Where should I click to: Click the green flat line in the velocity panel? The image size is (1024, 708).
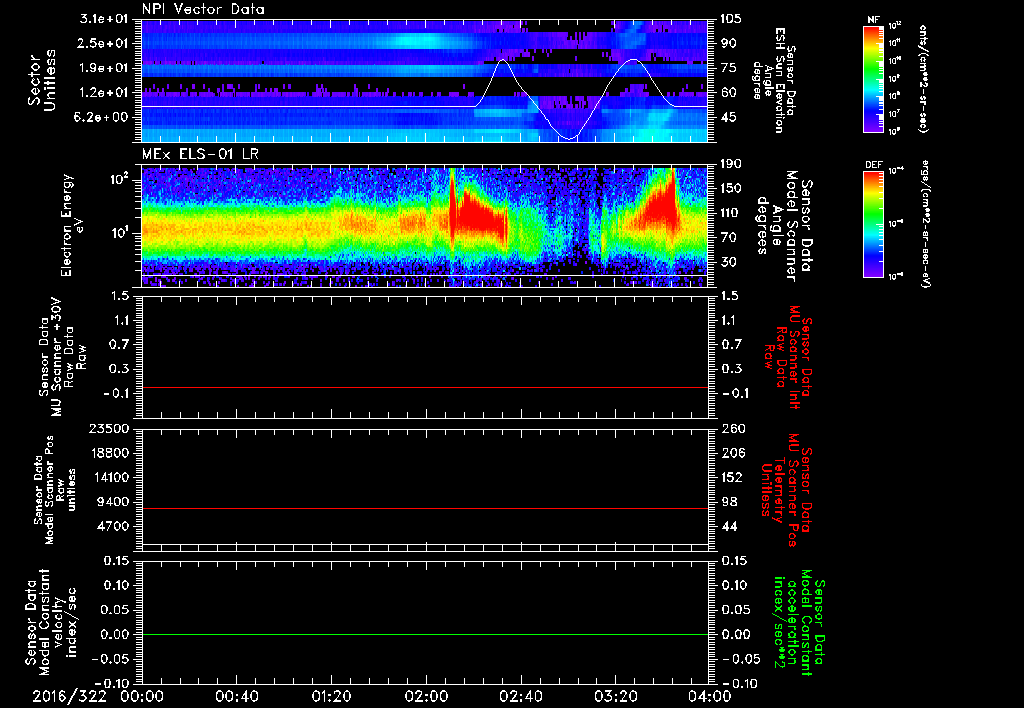(425, 634)
